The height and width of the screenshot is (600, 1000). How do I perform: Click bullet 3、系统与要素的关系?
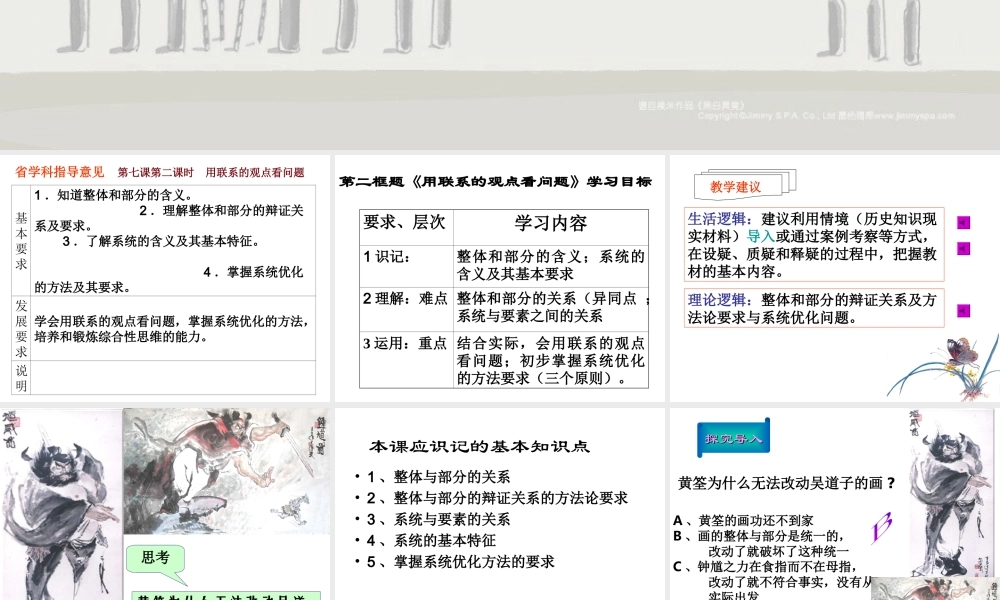coord(438,520)
